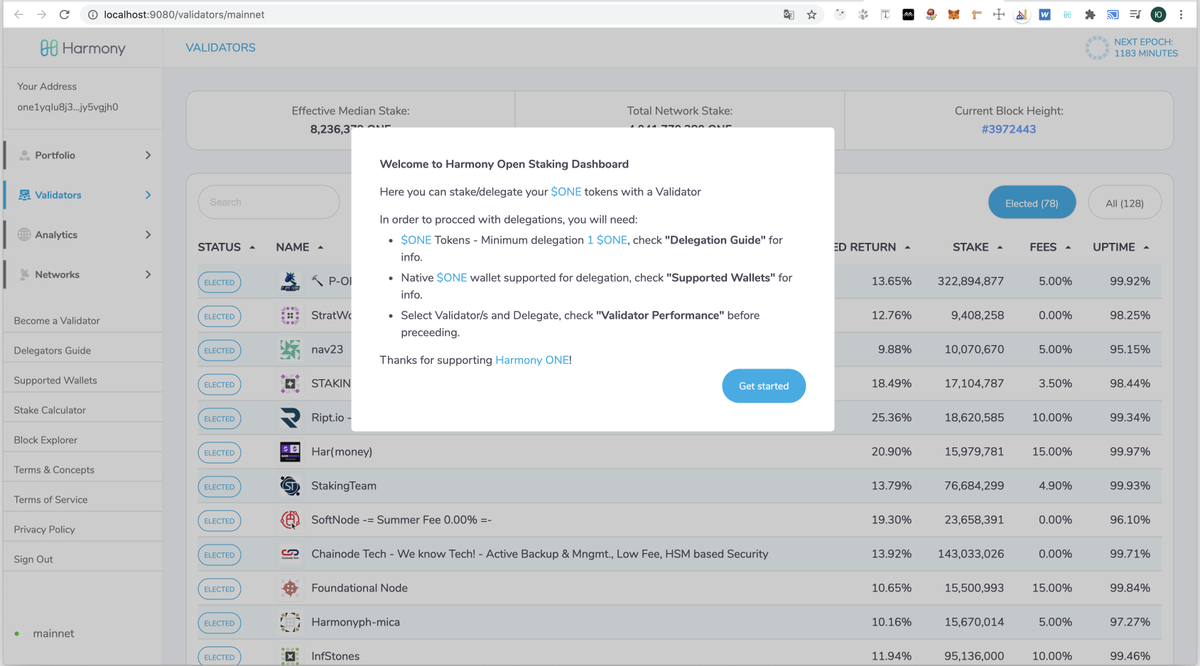This screenshot has width=1200, height=666.
Task: Open the Supported Wallets page
Action: (55, 381)
